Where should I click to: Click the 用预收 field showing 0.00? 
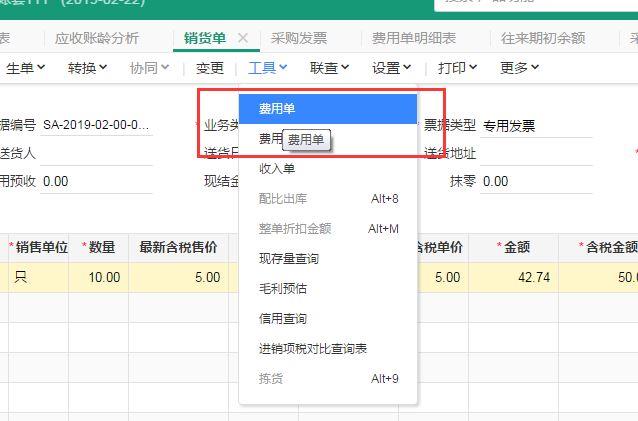96,181
